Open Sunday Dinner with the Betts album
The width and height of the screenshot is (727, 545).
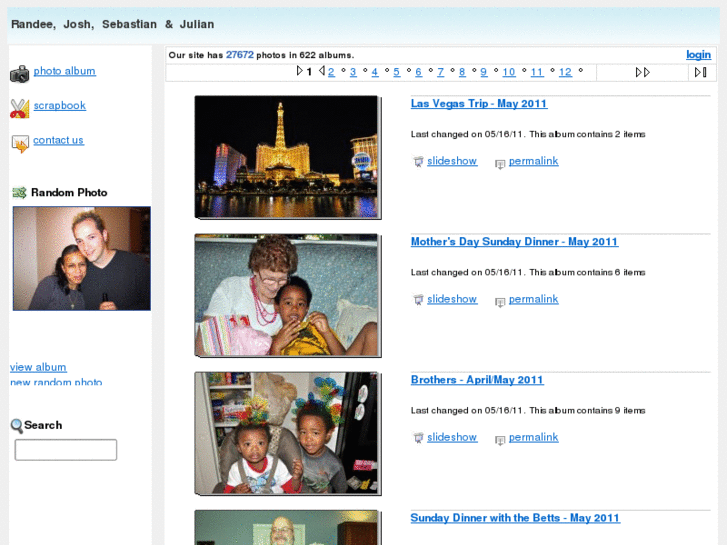tap(515, 518)
